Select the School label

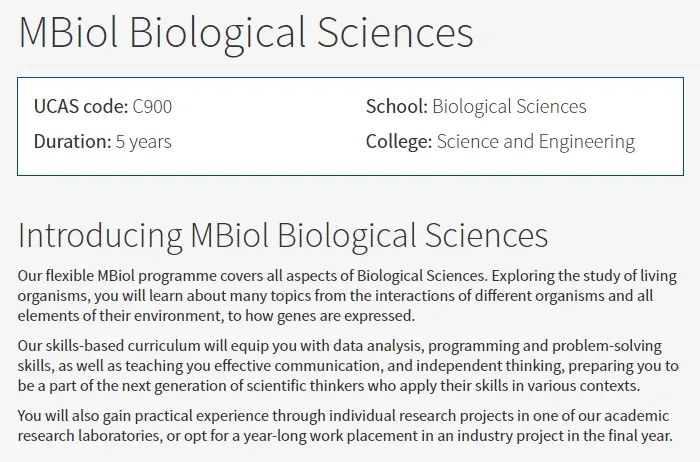click(397, 107)
